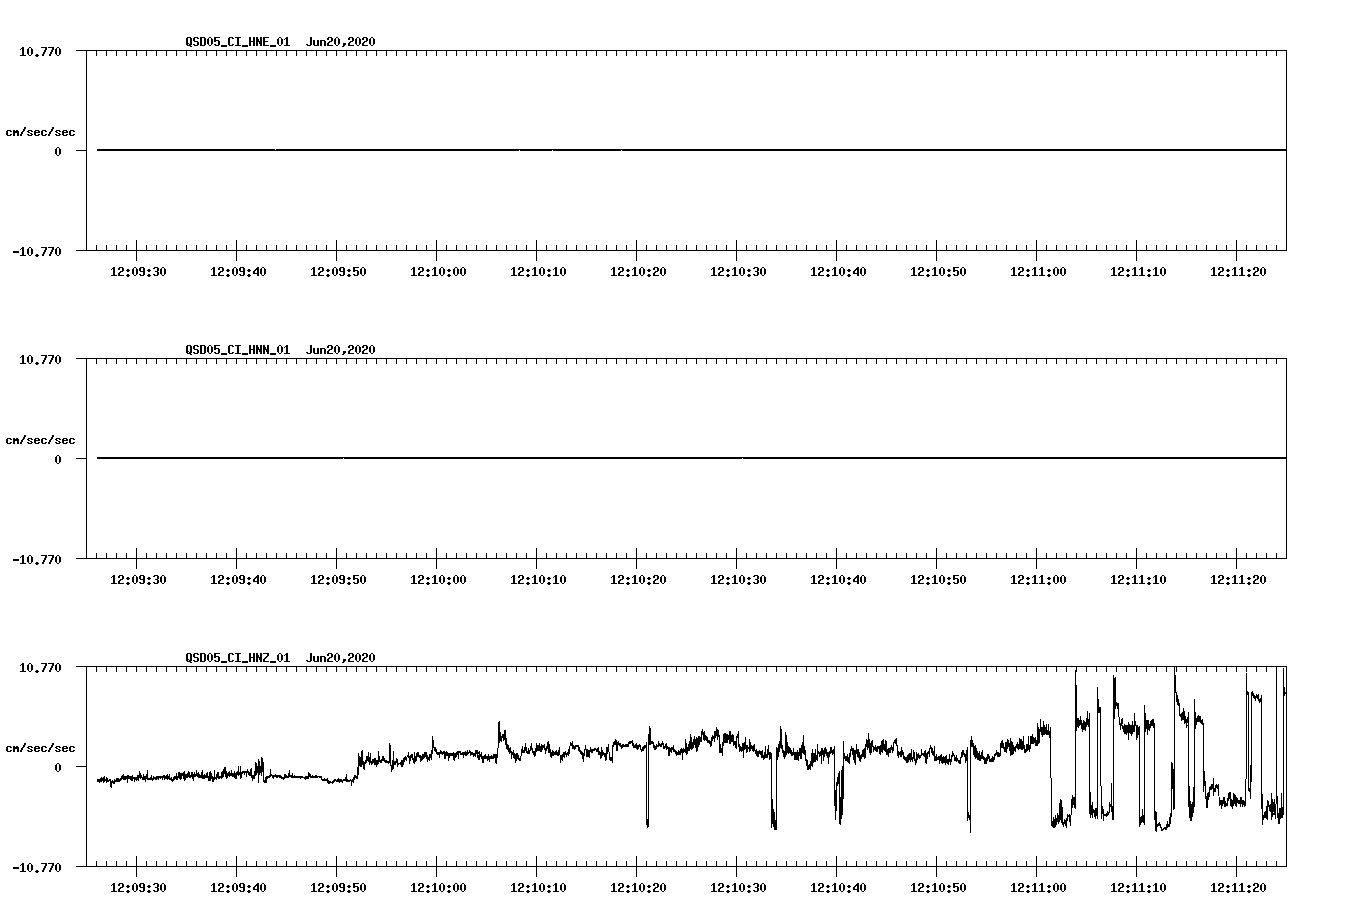Screen dimensions: 1358x924
Task: Click 12:11:20 time label under HNE plot
Action: pyautogui.click(x=1238, y=272)
